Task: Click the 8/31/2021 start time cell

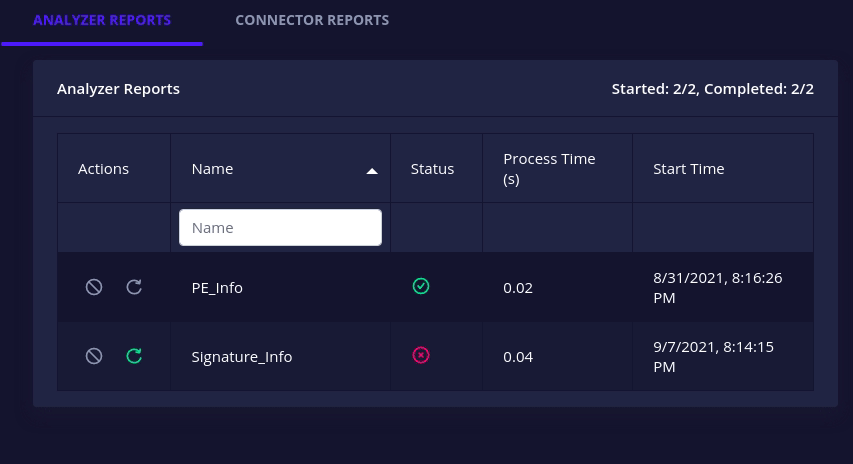Action: [x=718, y=288]
